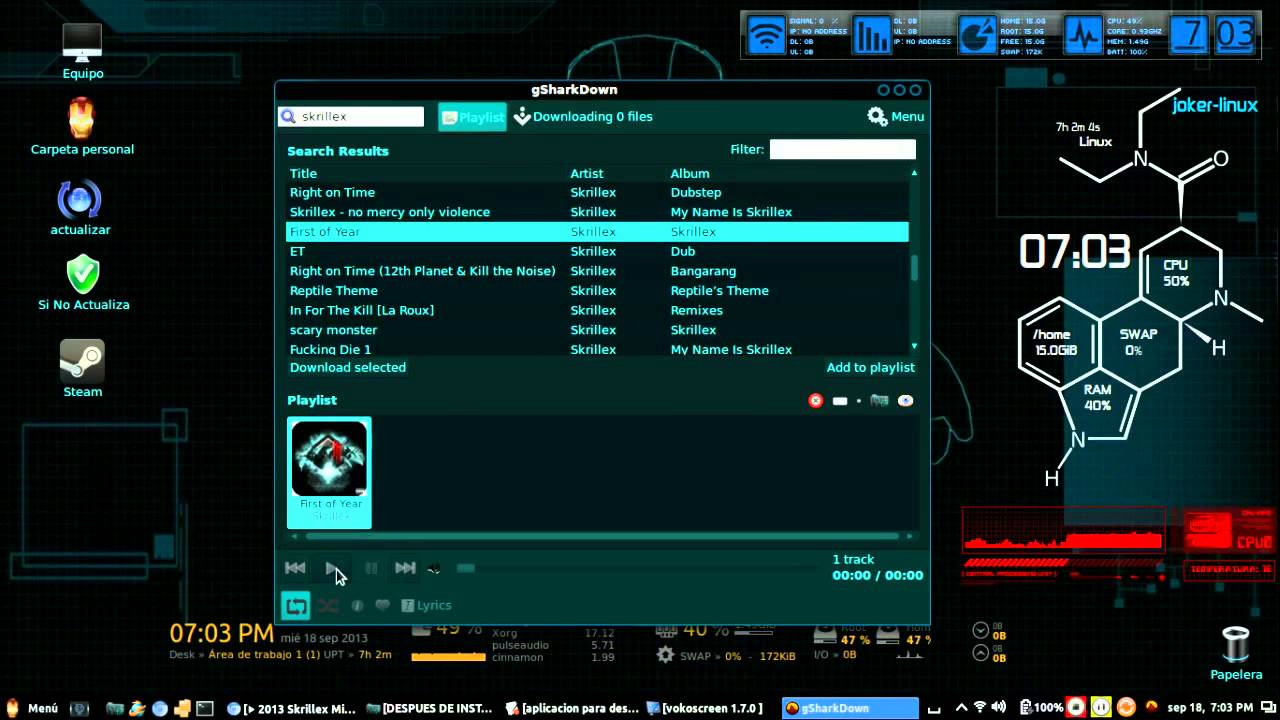
Task: Click the conky Wi-Fi signal widget icon
Action: tap(767, 36)
